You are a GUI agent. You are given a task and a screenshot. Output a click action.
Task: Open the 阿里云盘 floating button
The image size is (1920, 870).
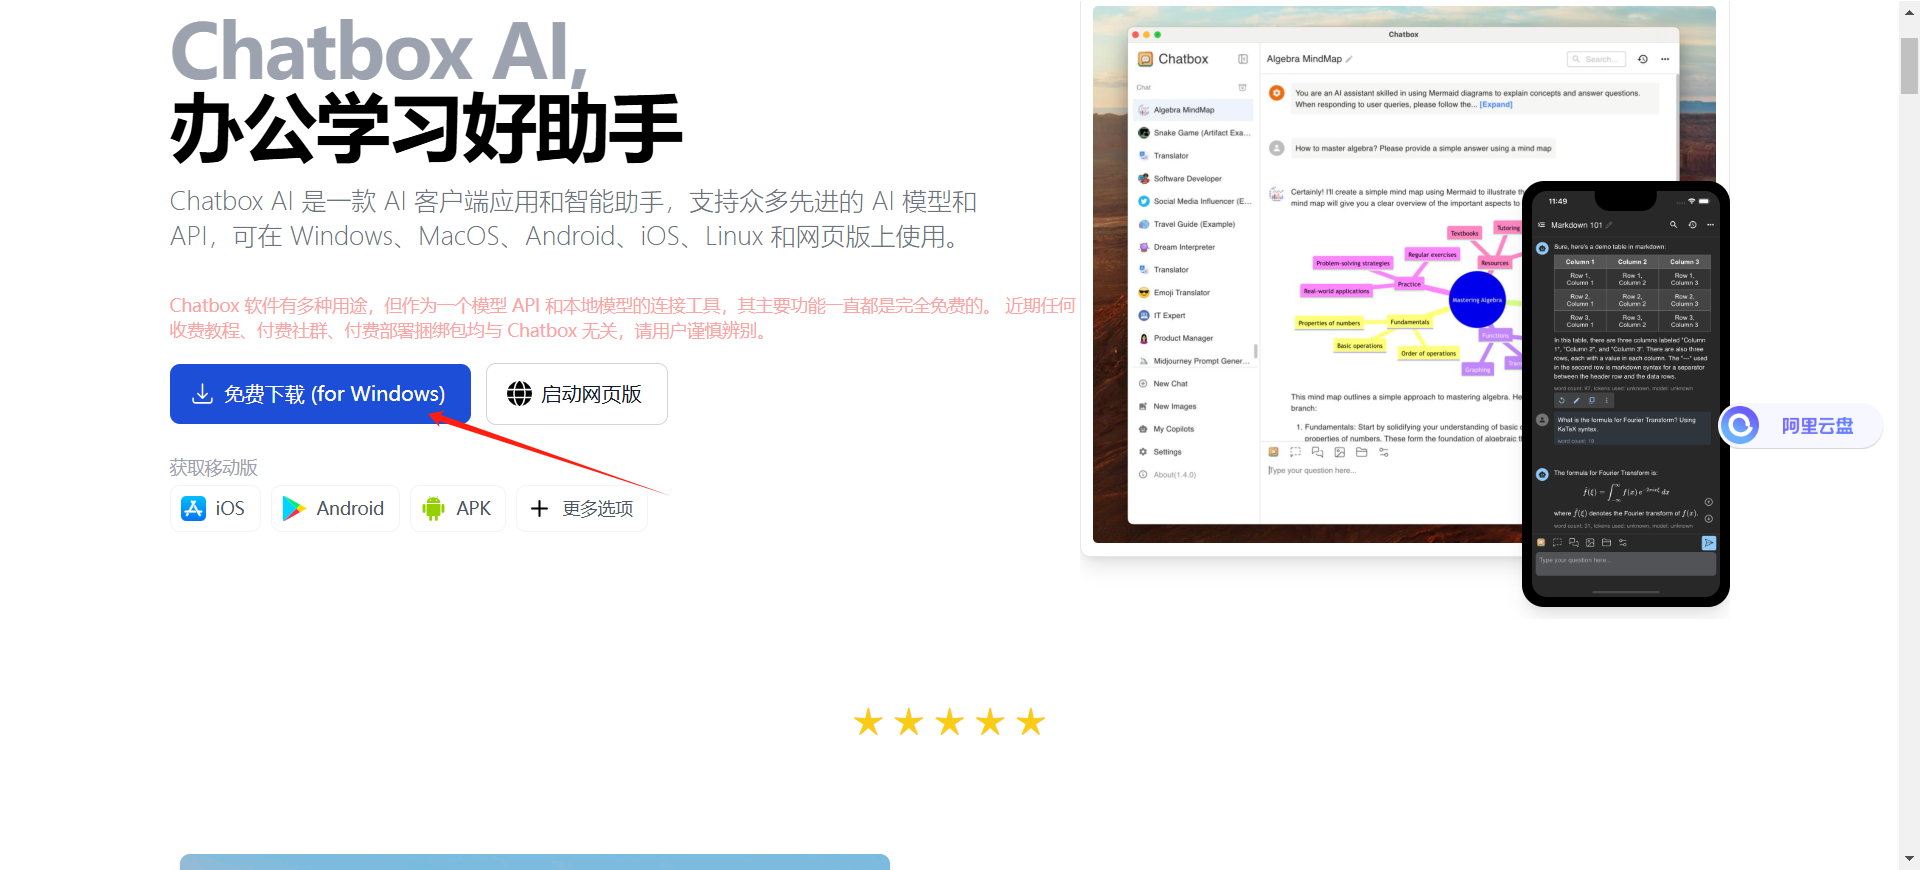point(1800,426)
